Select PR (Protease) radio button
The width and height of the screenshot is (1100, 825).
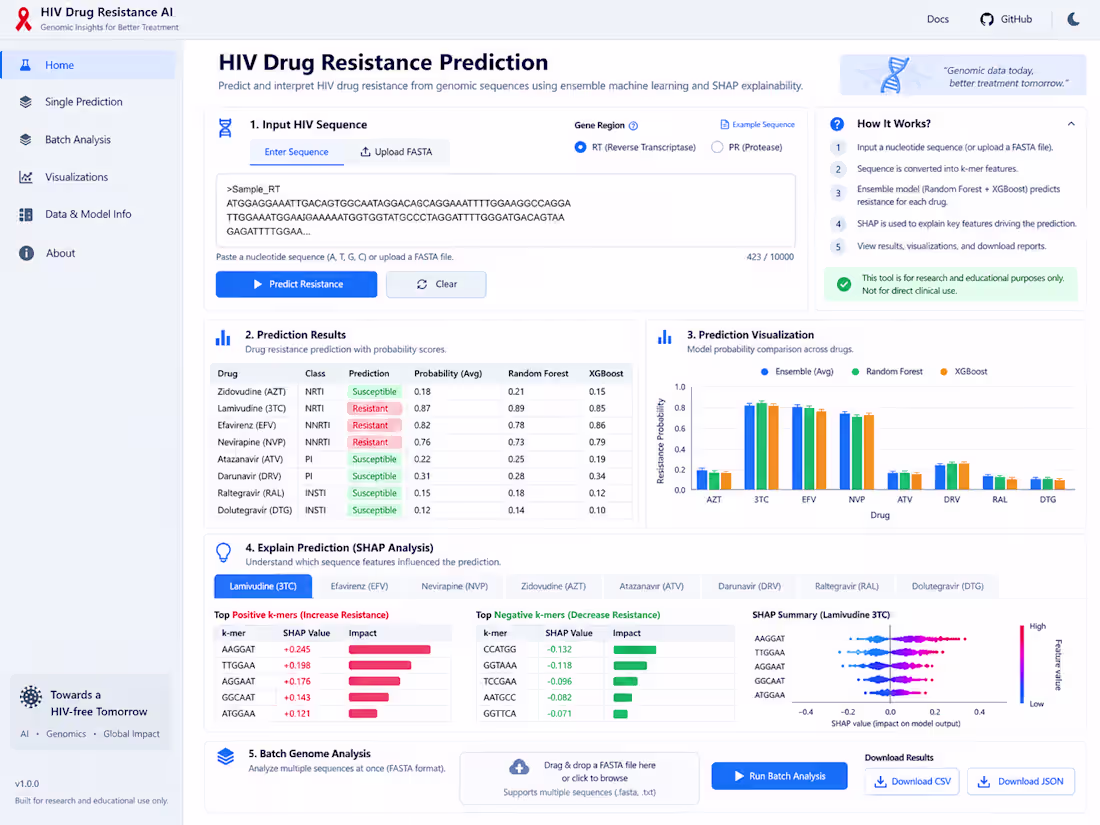(x=717, y=147)
